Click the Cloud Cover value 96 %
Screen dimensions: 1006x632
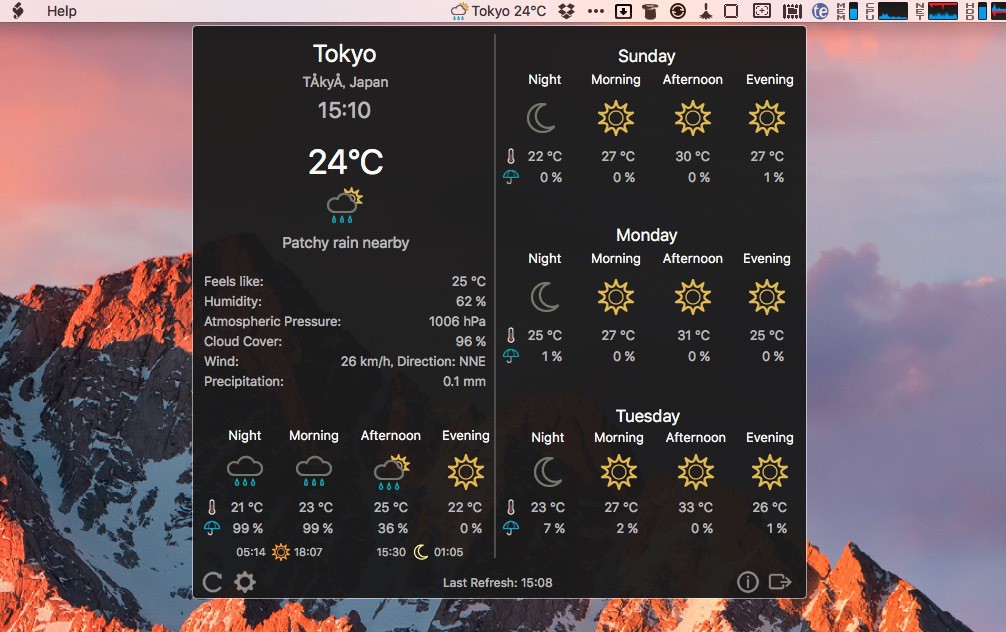pyautogui.click(x=470, y=341)
